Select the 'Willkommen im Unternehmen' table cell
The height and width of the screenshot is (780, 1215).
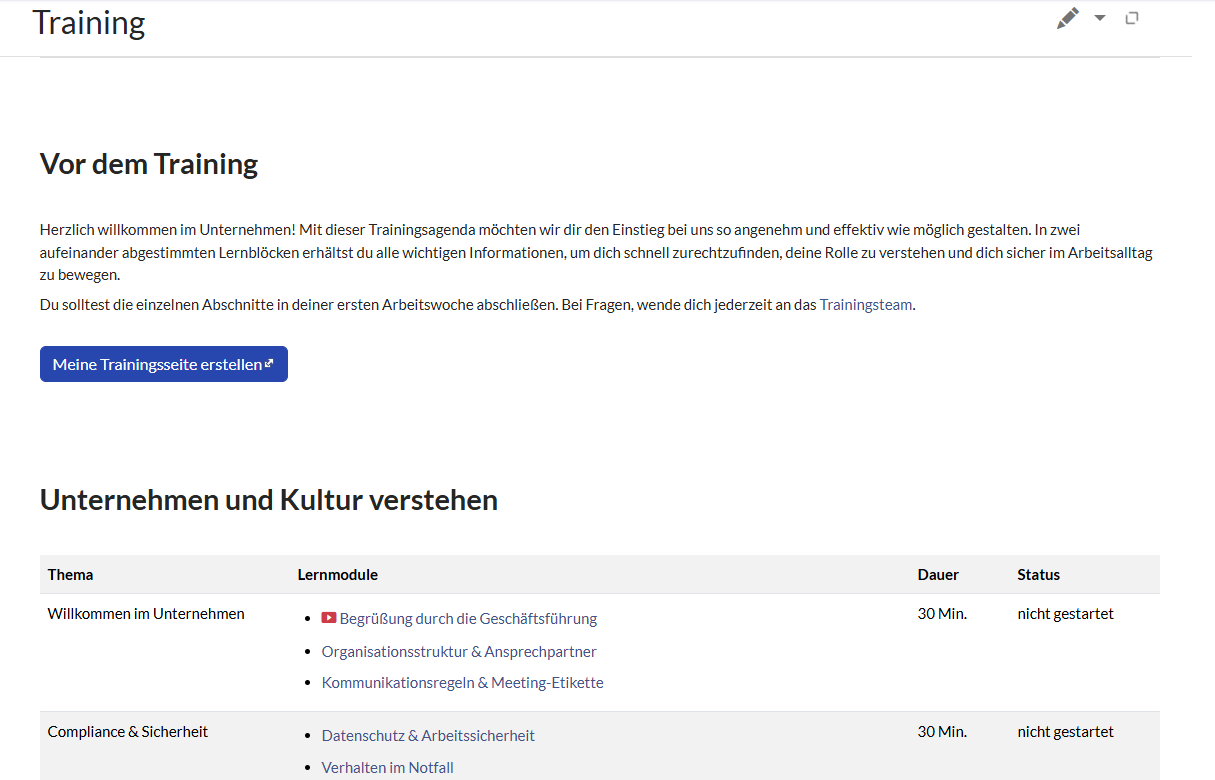146,613
